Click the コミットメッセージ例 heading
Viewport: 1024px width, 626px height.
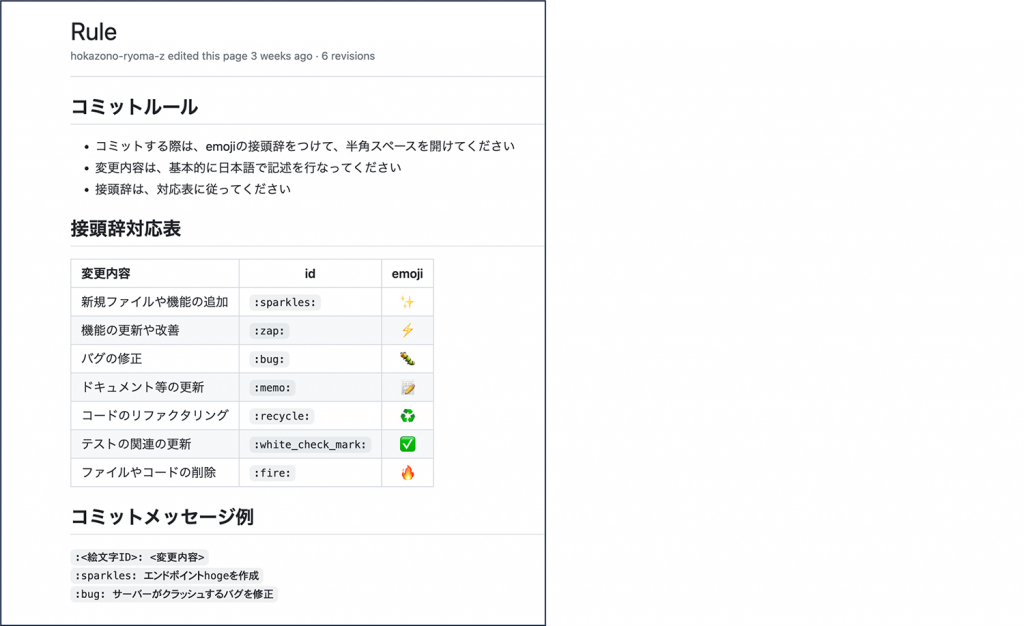point(161,517)
